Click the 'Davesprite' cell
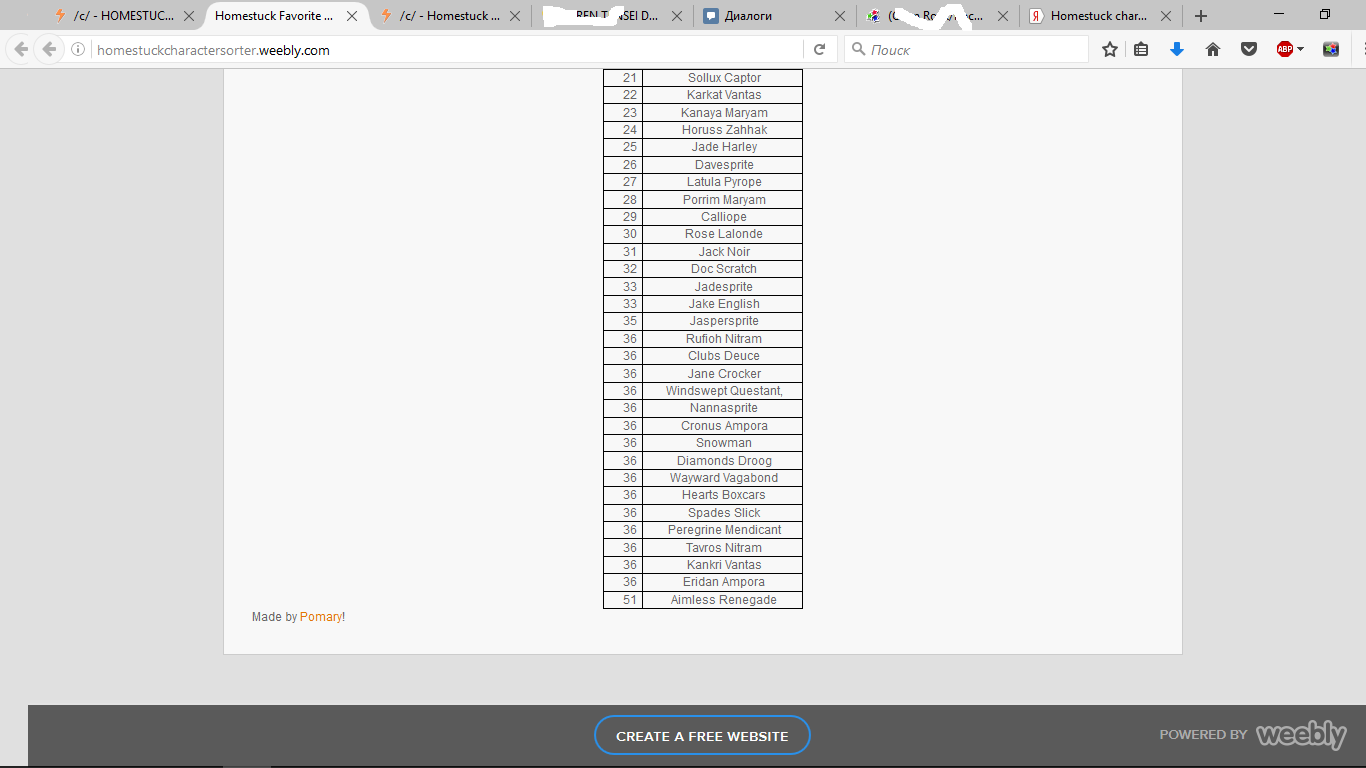Screen dimensions: 1366x768 pyautogui.click(x=723, y=165)
